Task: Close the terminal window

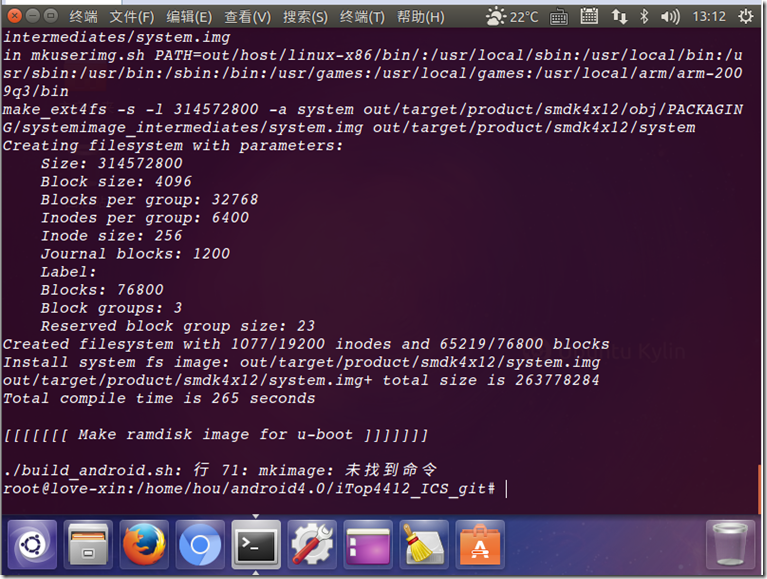Action: click(15, 16)
